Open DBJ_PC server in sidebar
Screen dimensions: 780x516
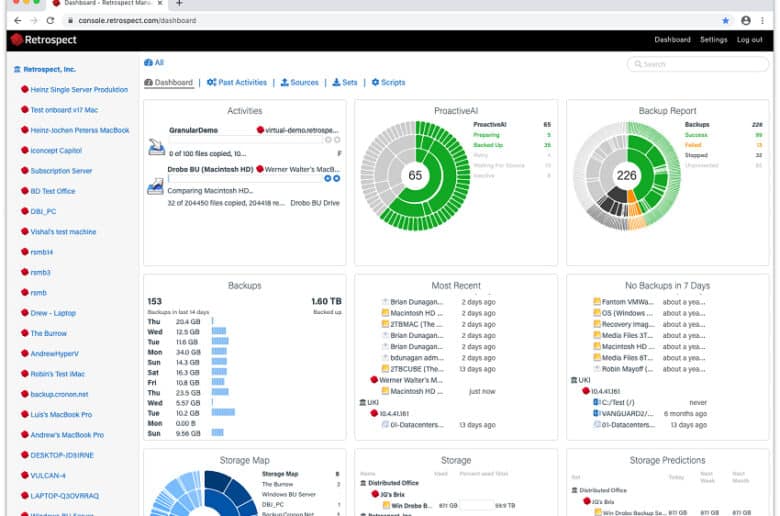[x=43, y=211]
